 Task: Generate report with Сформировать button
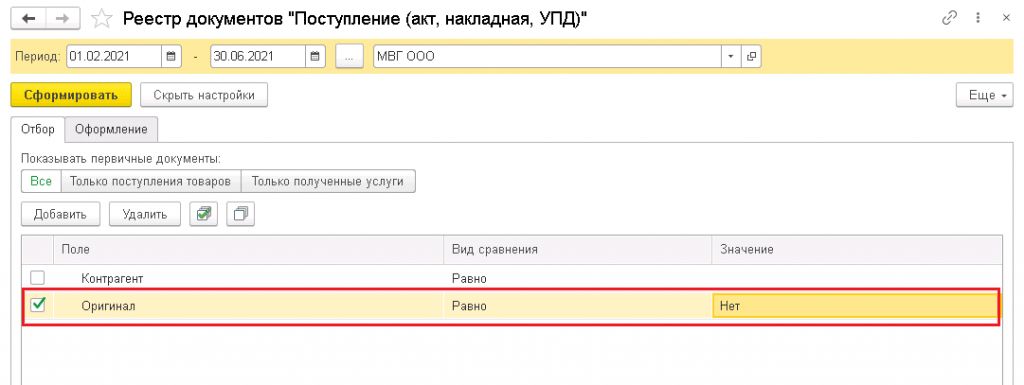pyautogui.click(x=71, y=95)
